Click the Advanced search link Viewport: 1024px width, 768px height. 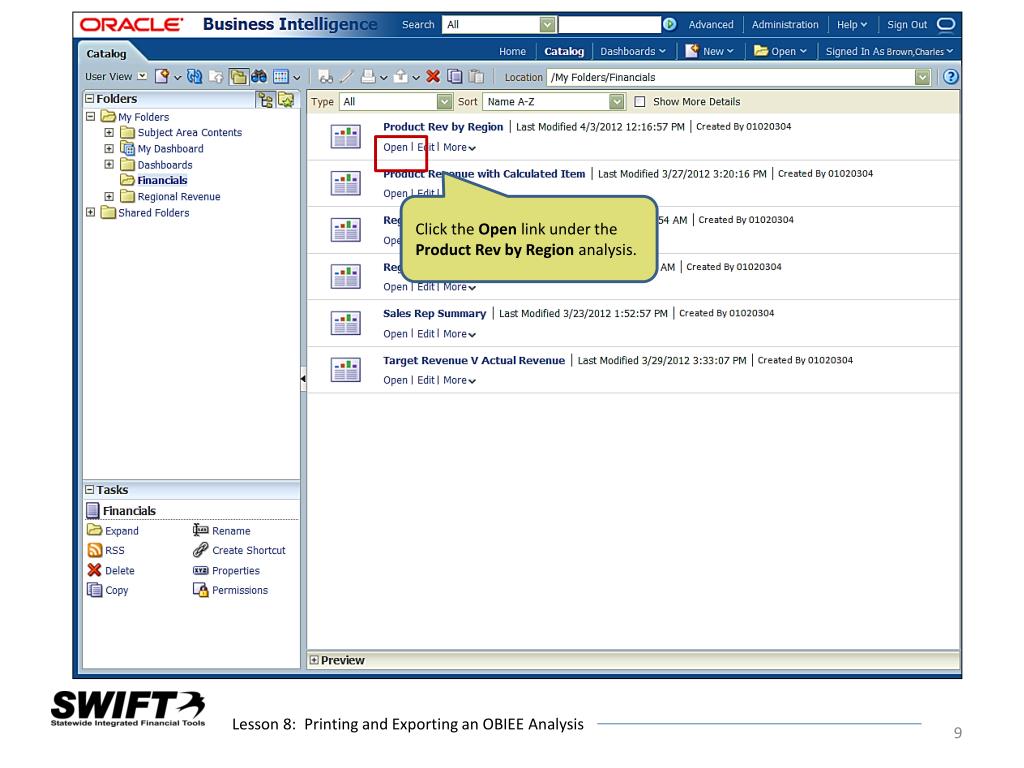tap(711, 24)
